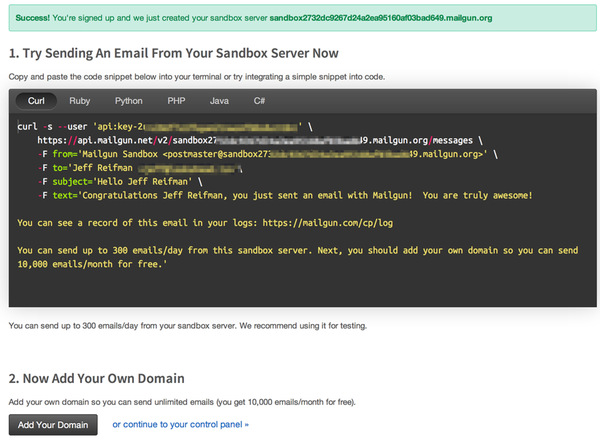
Task: Click the from='Mailgun Sandbox' parameter line
Action: coord(268,154)
